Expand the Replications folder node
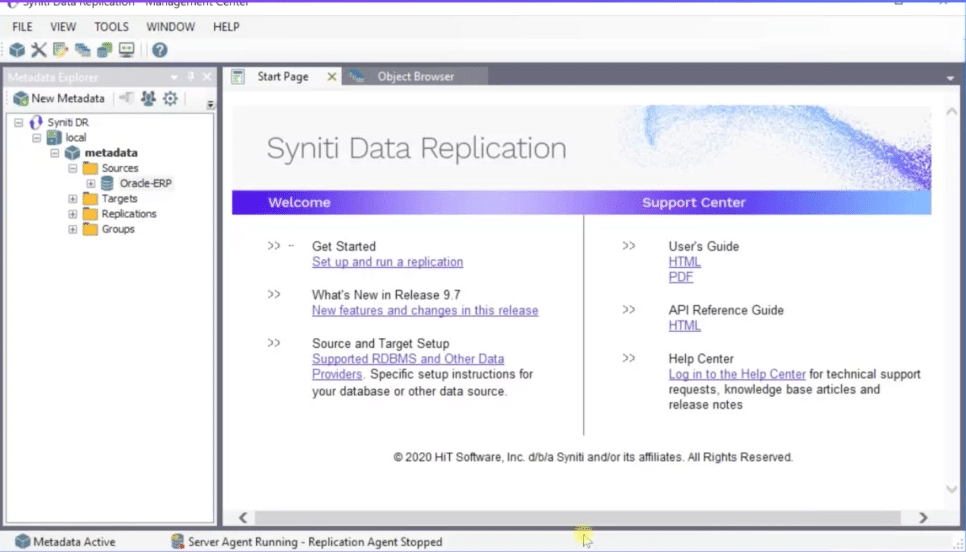 click(73, 214)
